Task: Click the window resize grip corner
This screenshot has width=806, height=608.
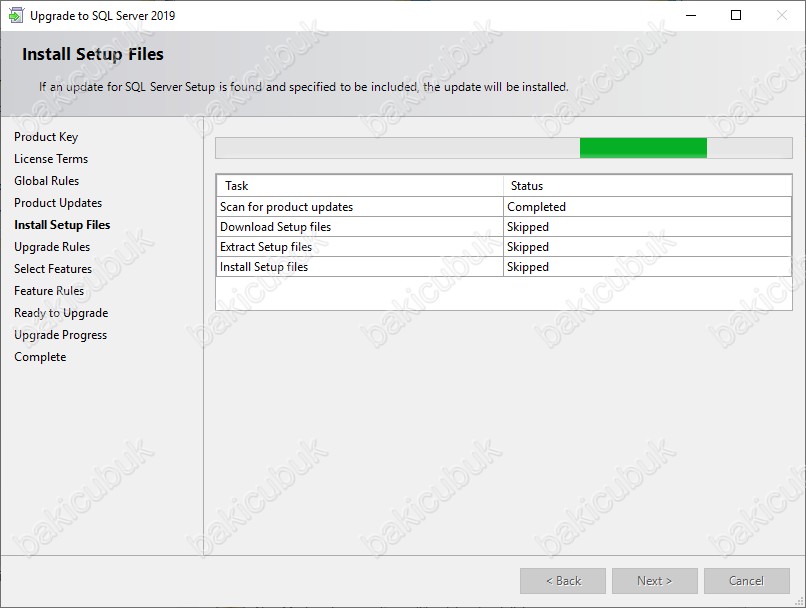Action: pos(799,602)
